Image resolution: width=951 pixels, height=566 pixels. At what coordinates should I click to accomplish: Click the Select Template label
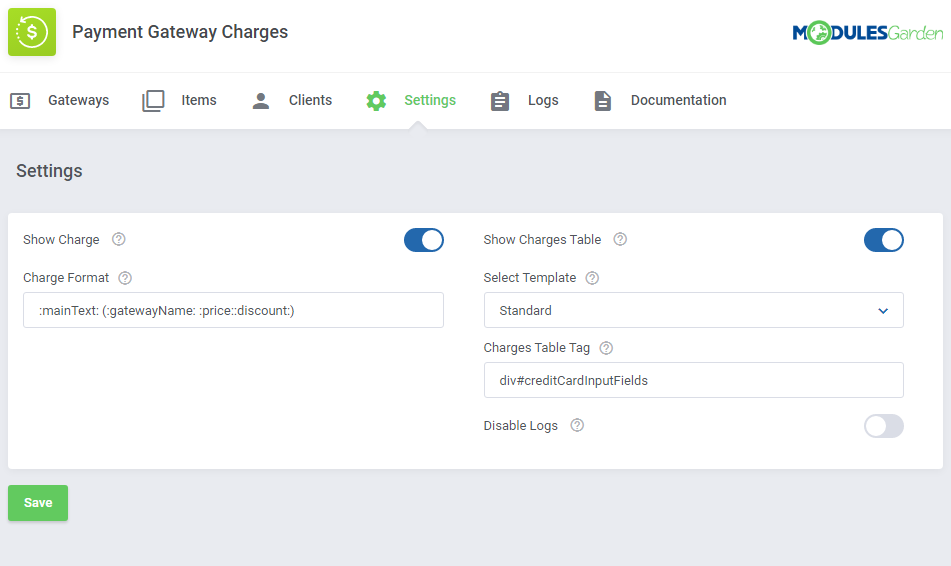[x=529, y=278]
